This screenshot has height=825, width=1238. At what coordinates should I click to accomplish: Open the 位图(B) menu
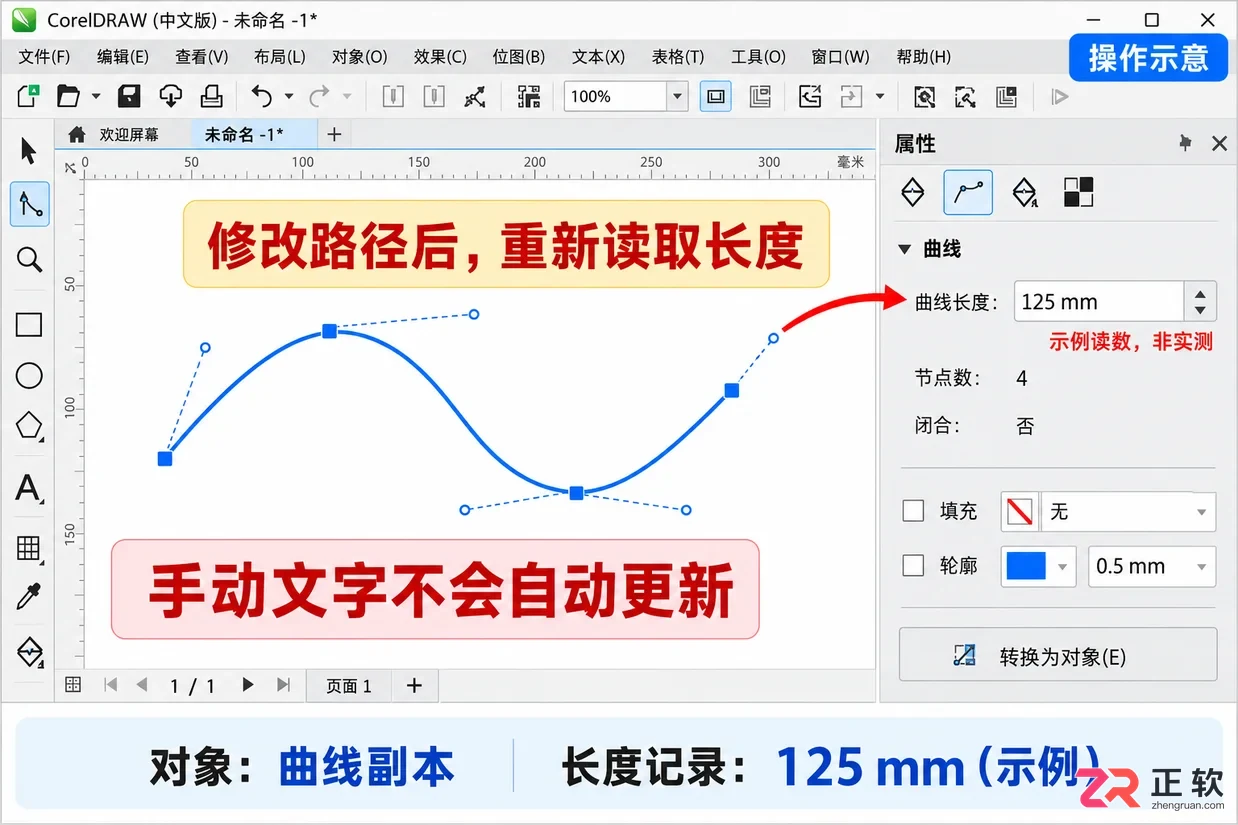[519, 57]
